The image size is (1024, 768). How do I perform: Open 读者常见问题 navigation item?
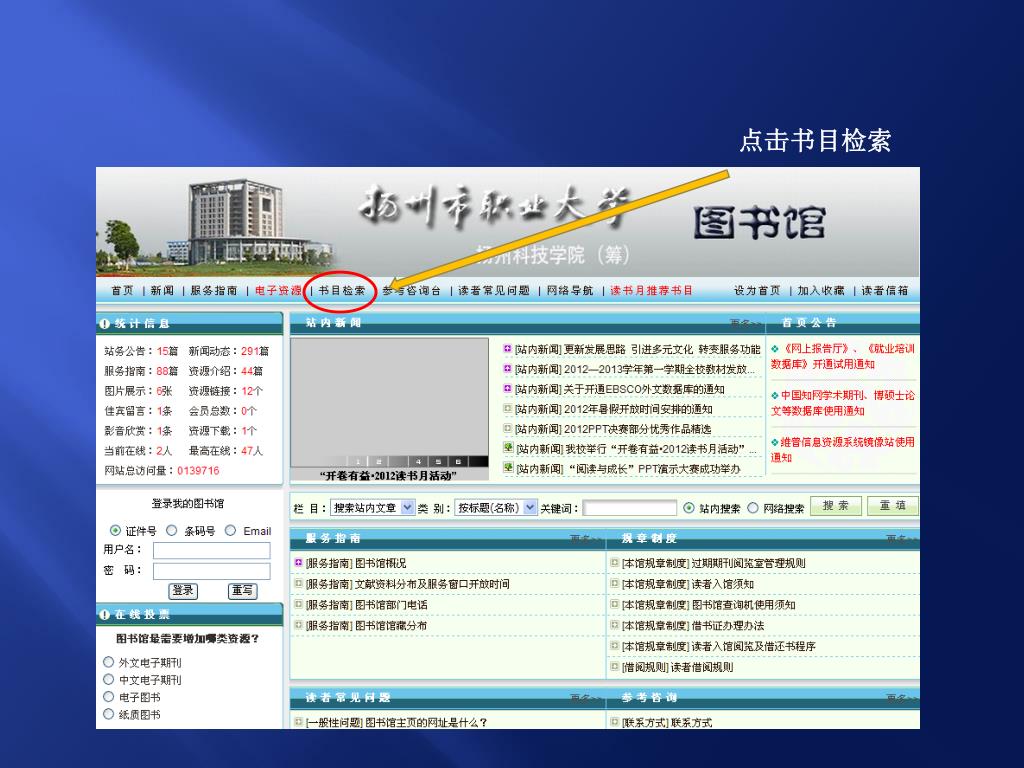[494, 291]
